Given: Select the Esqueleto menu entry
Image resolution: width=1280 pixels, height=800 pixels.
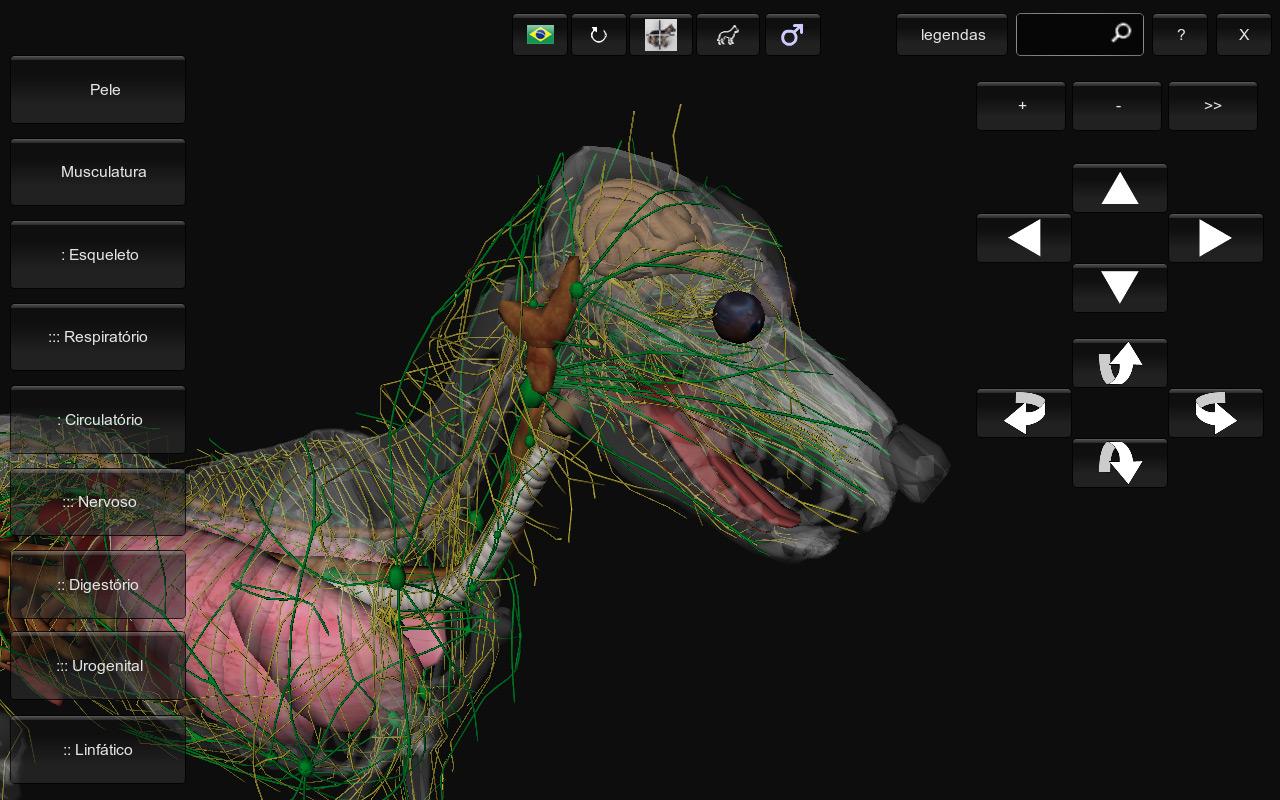Looking at the screenshot, I should (x=97, y=254).
